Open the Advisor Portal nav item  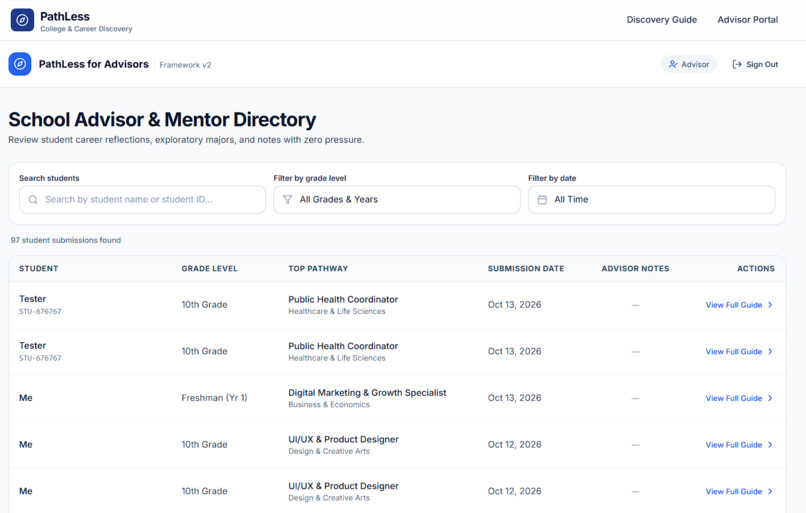(x=747, y=20)
